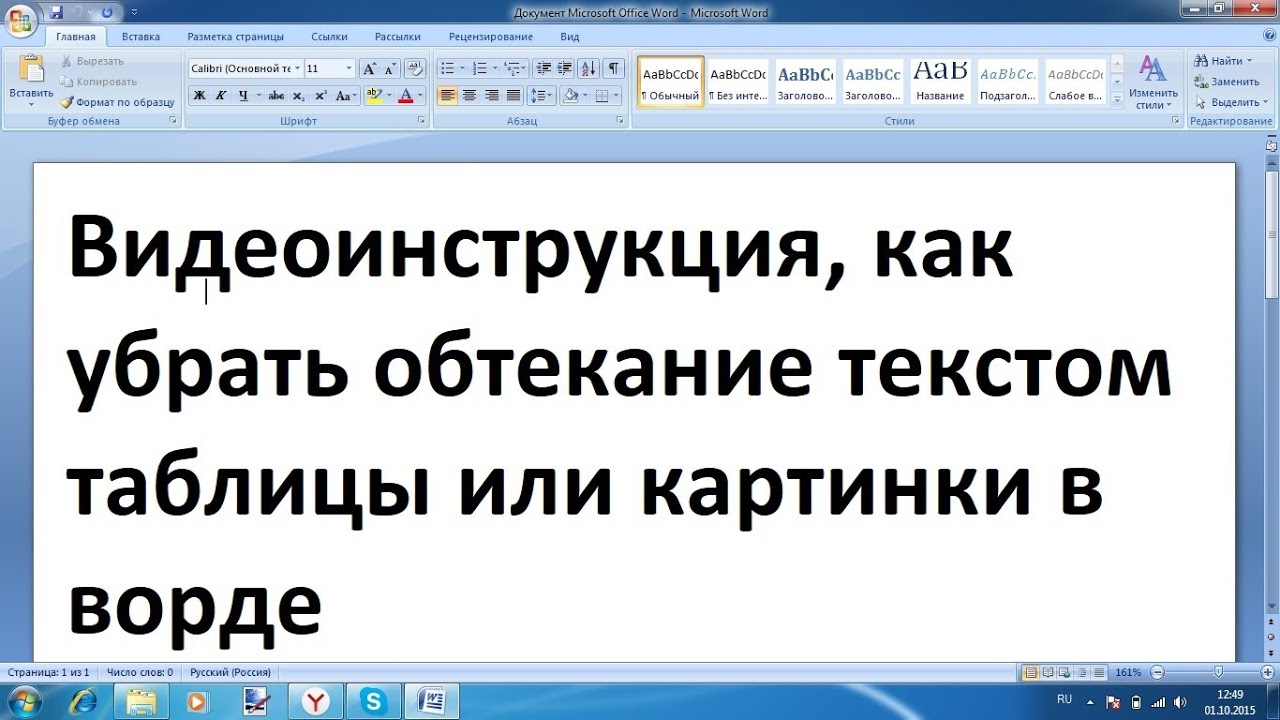Open the Change Case (Aa) dropdown
The width and height of the screenshot is (1280, 720).
coord(346,96)
